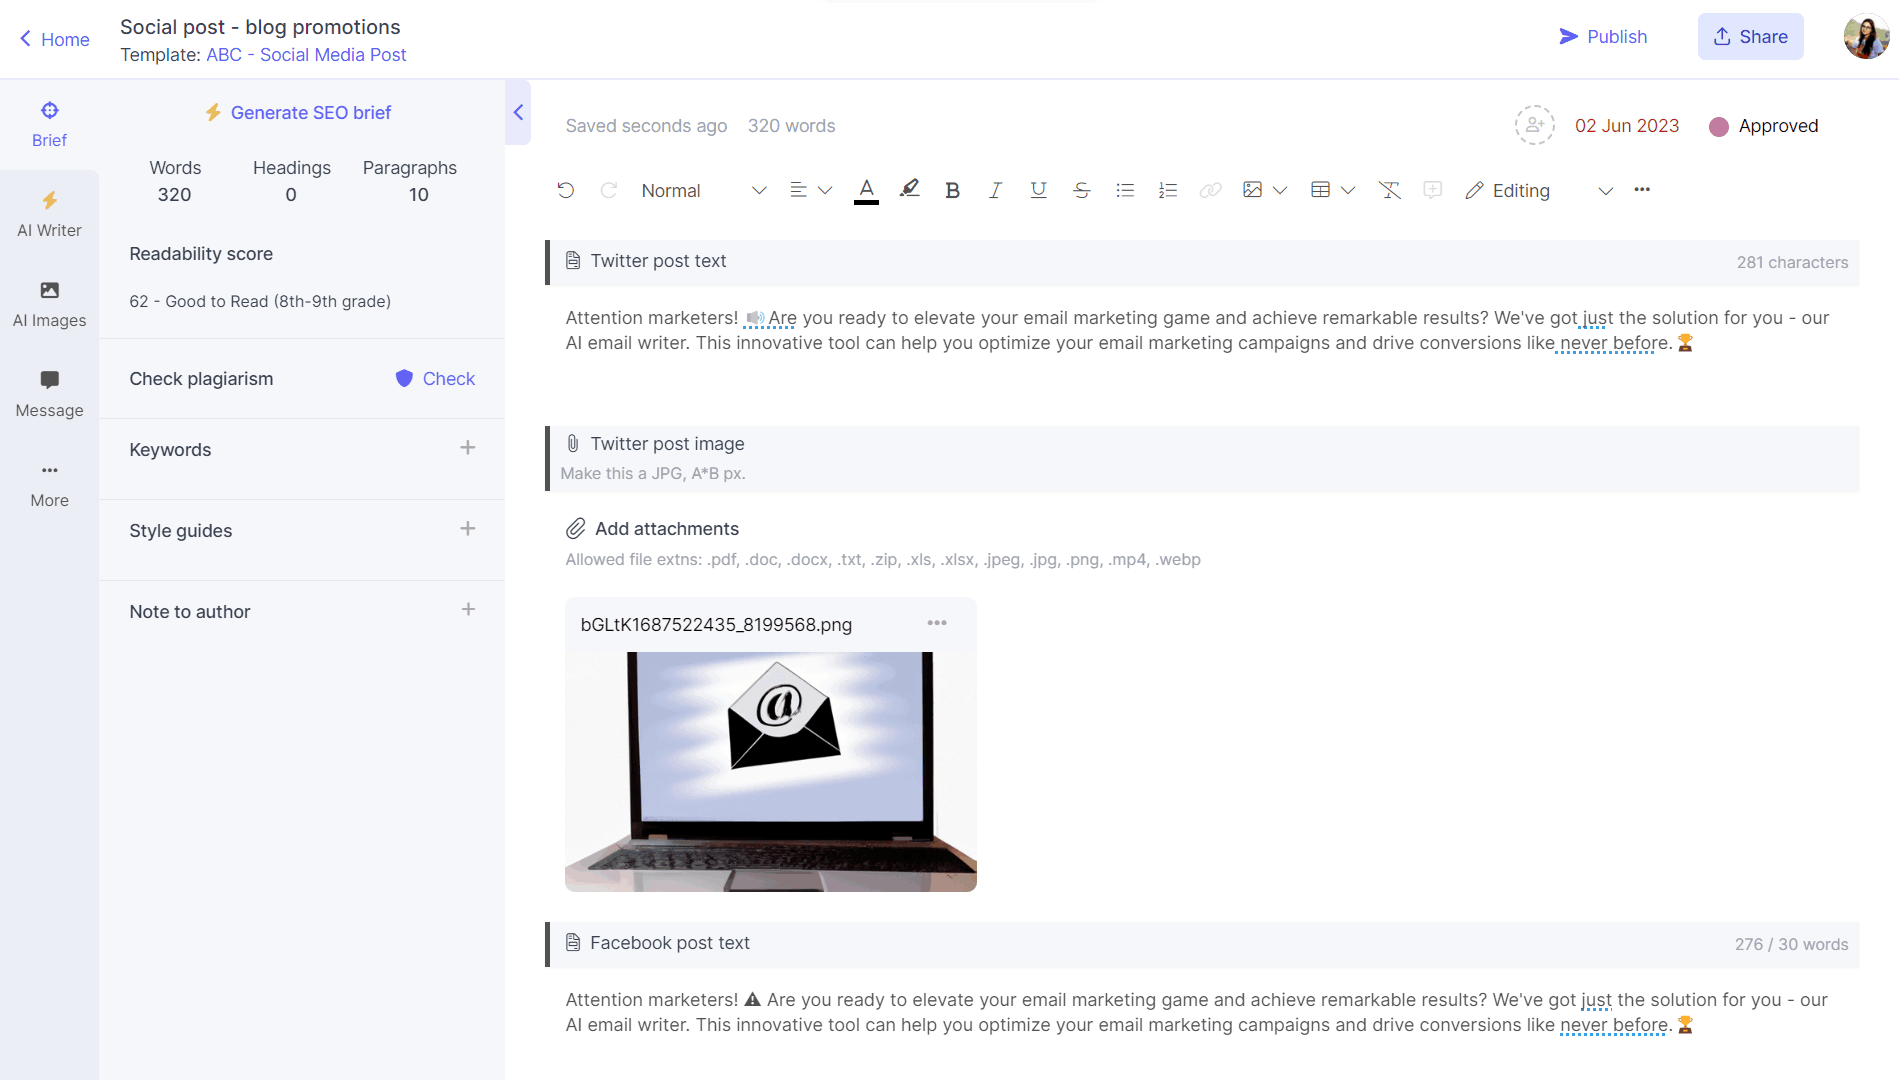Open options for bGLtK1687522435_8199568.png attachment

tap(937, 623)
